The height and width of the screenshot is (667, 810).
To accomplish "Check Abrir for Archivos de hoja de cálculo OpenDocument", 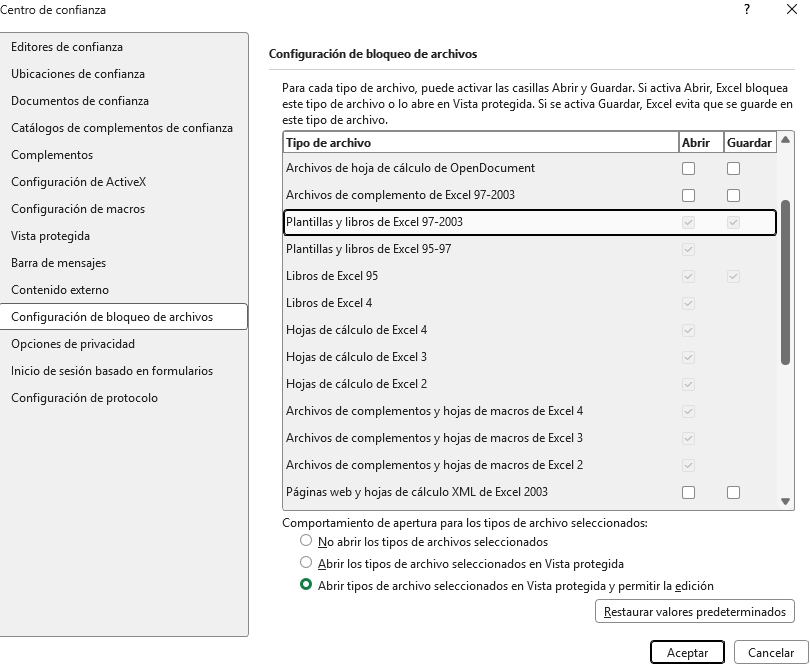I will pyautogui.click(x=688, y=168).
